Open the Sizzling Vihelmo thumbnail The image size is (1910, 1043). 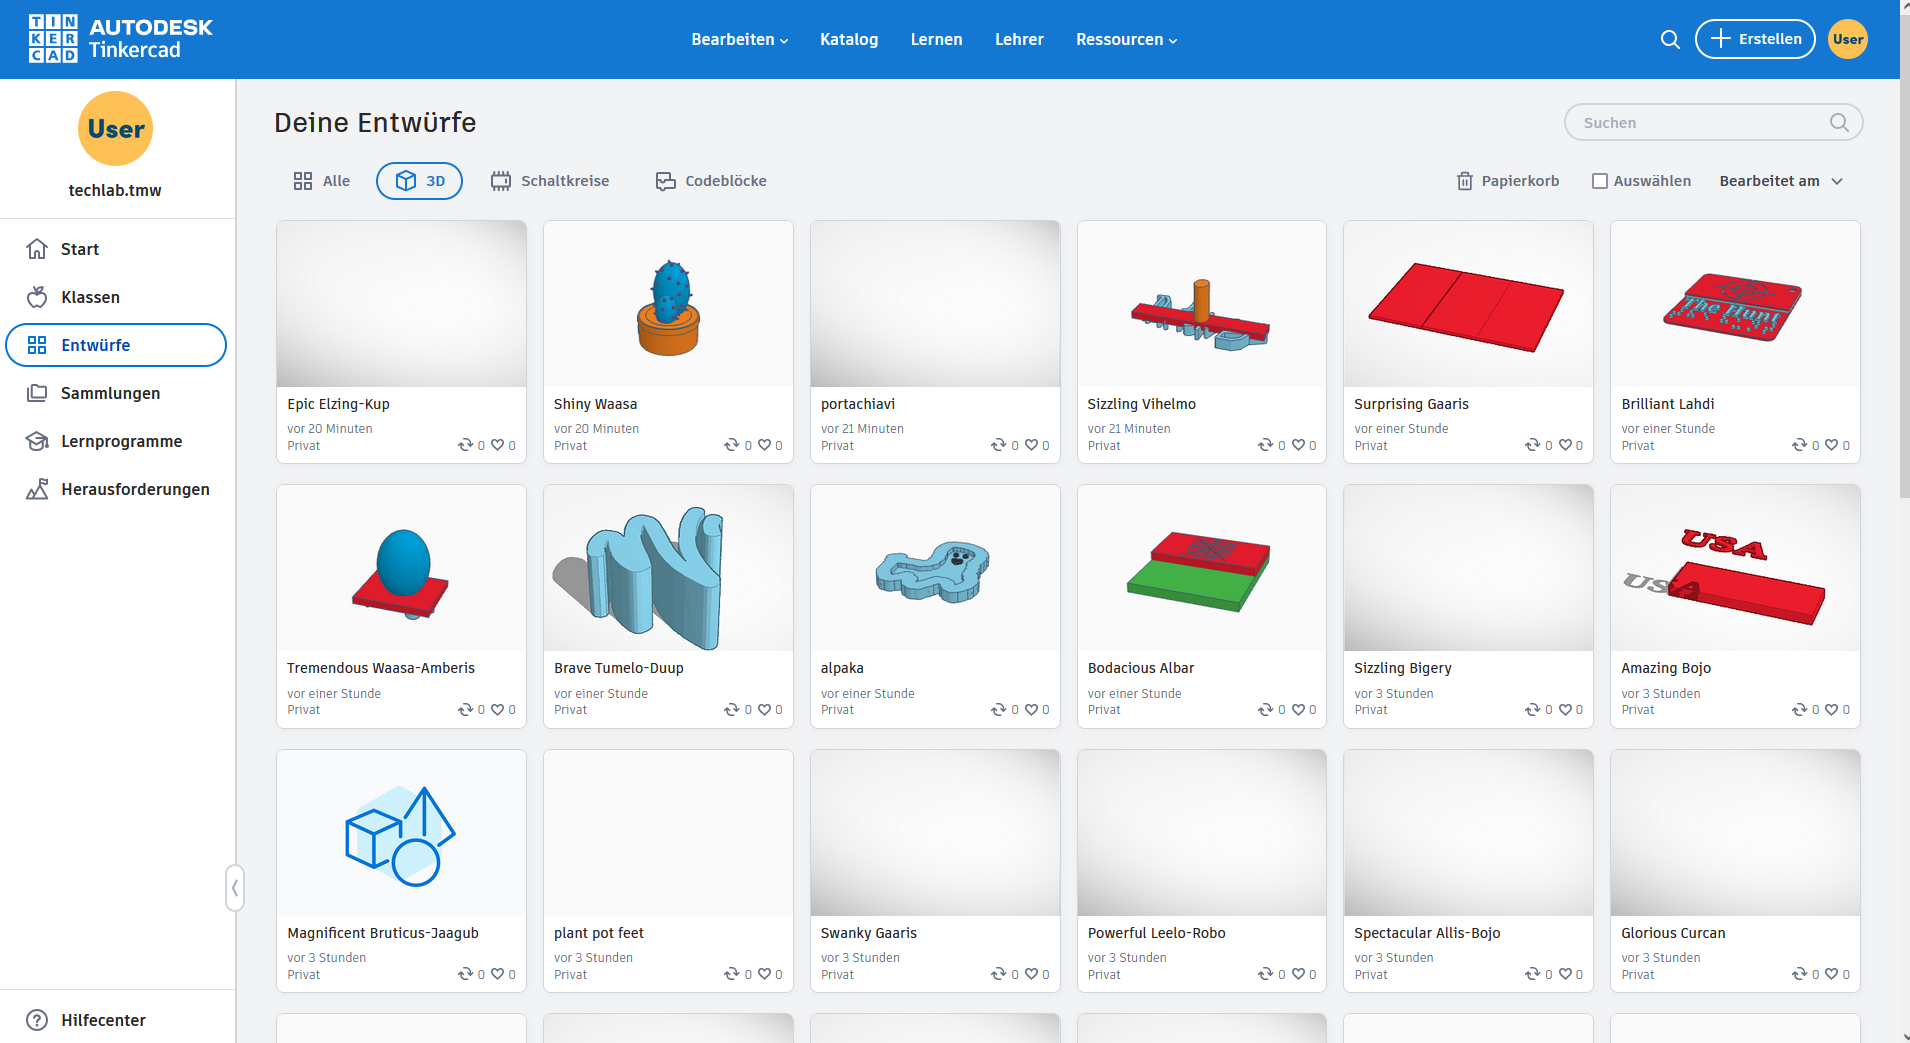1202,304
